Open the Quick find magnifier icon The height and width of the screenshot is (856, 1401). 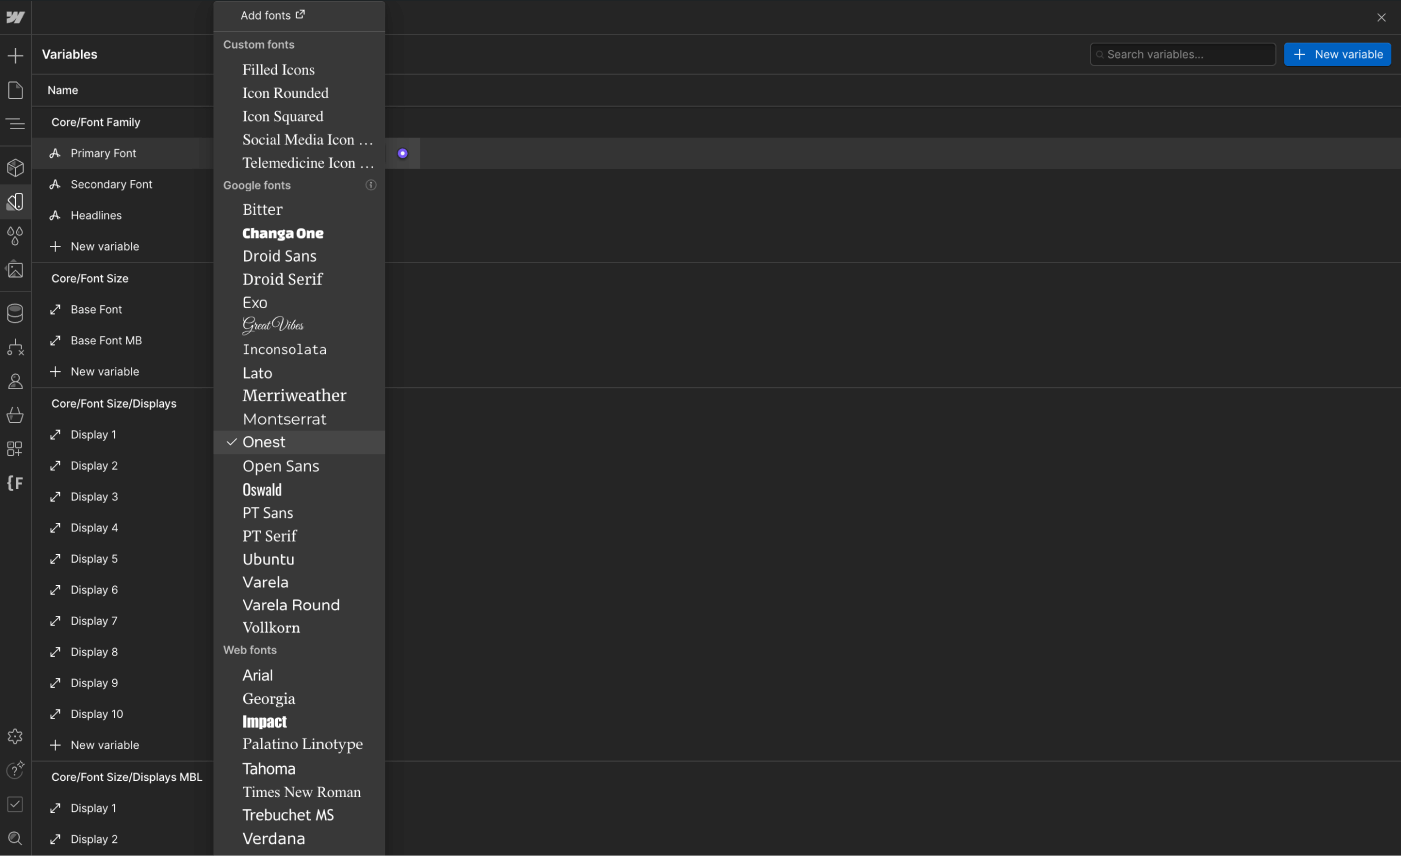pyautogui.click(x=15, y=839)
